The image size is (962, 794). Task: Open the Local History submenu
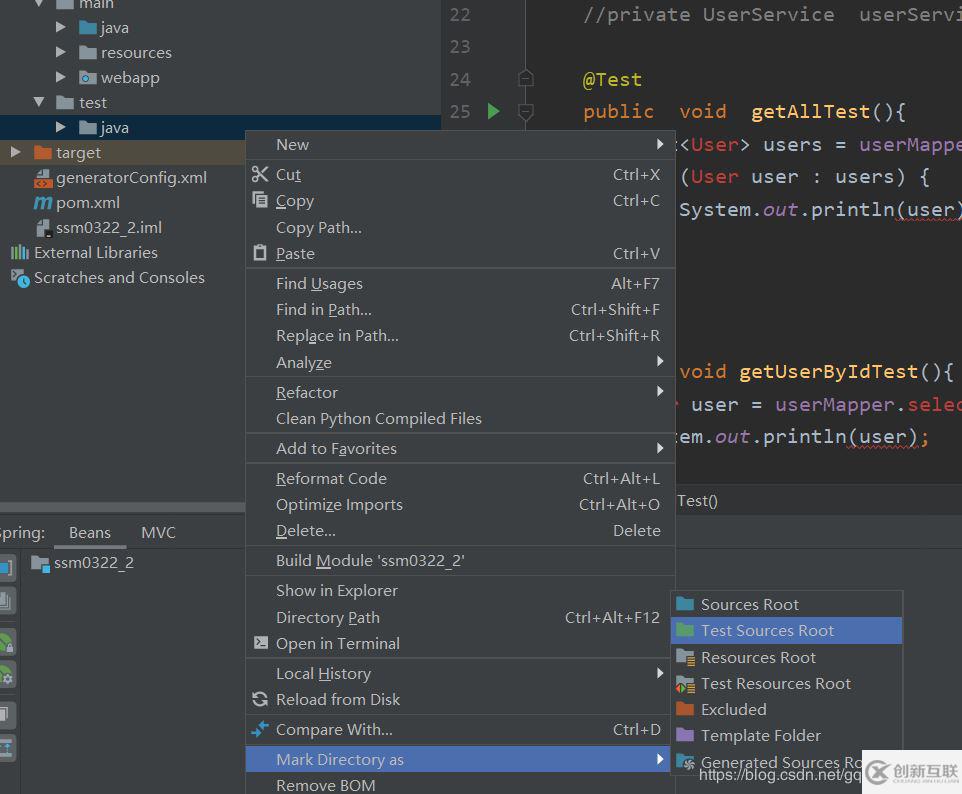[x=460, y=673]
